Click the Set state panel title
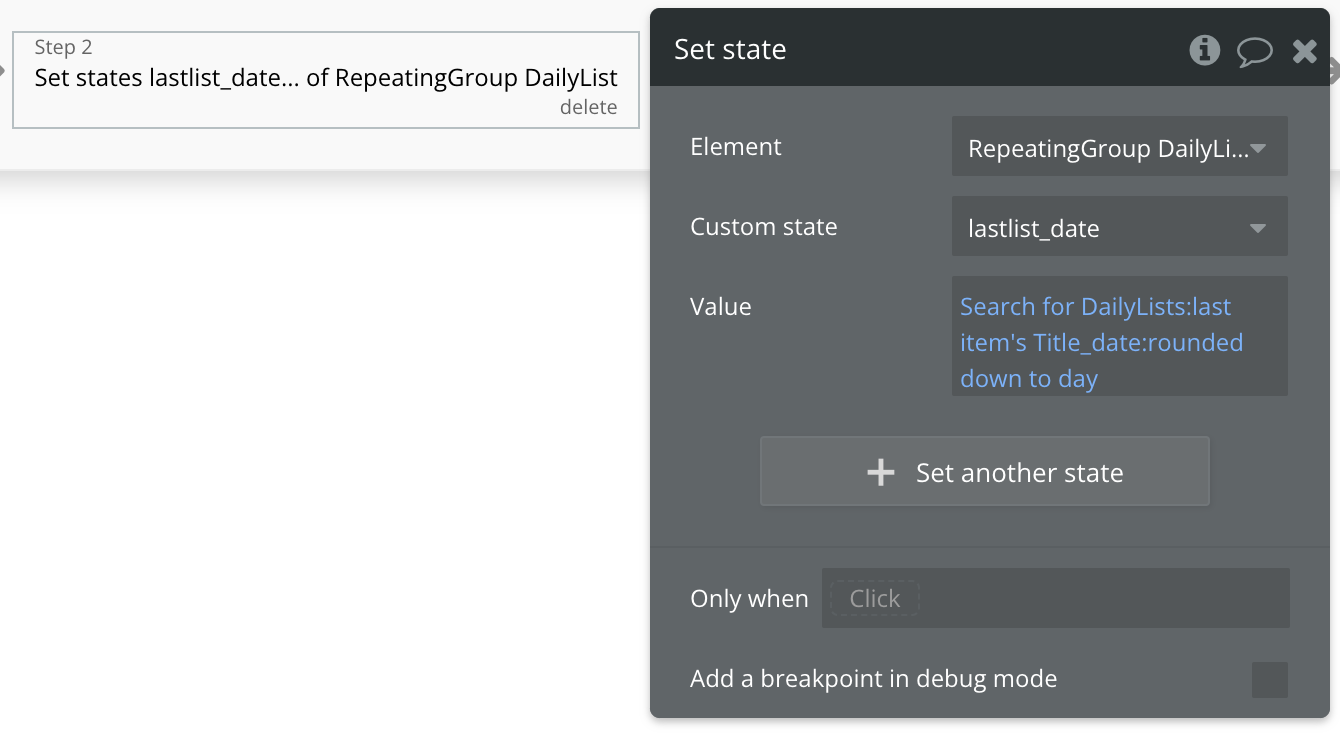The image size is (1340, 736). pyautogui.click(x=730, y=50)
